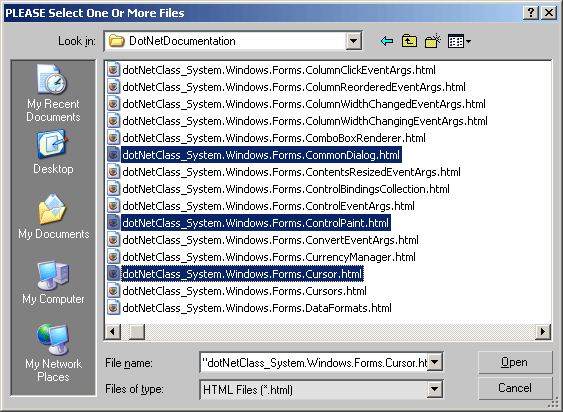Go to Desktop in places bar
563x412 pixels.
pyautogui.click(x=53, y=152)
